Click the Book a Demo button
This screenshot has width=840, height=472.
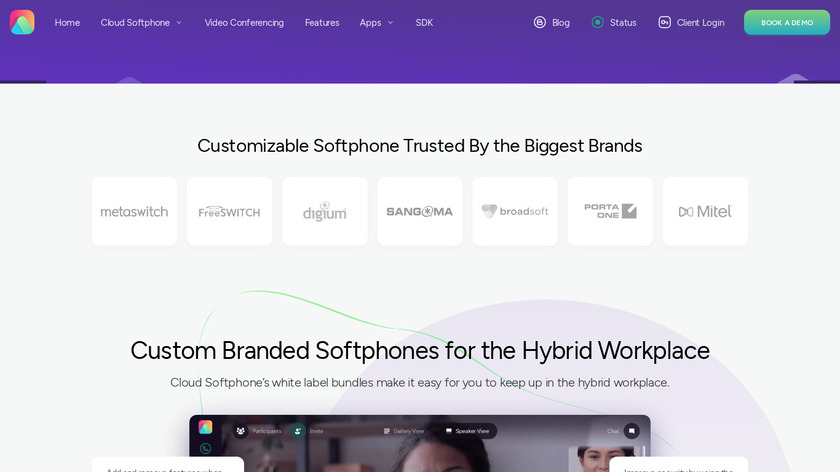(x=787, y=23)
